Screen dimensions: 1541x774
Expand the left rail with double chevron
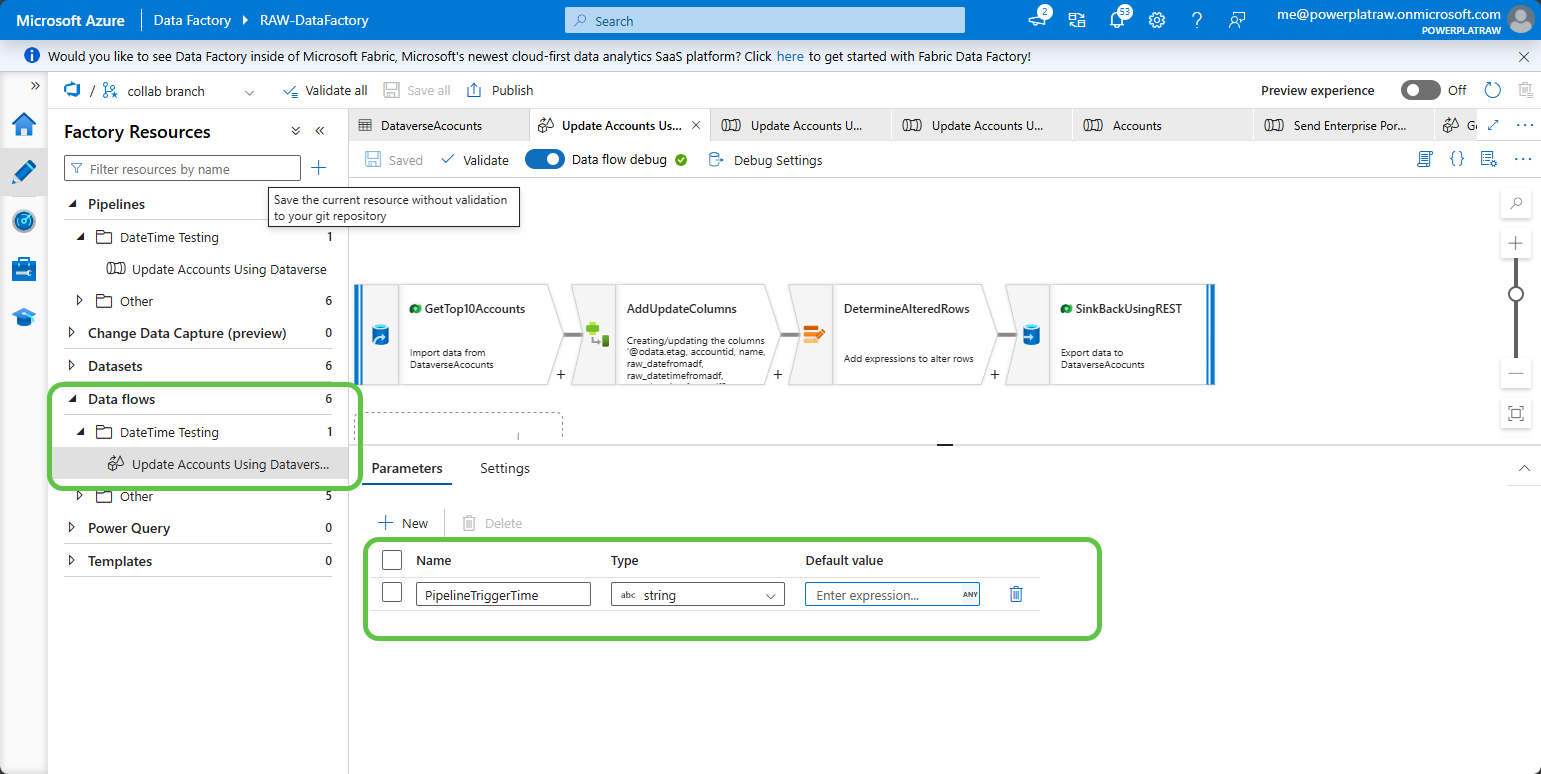coord(36,86)
